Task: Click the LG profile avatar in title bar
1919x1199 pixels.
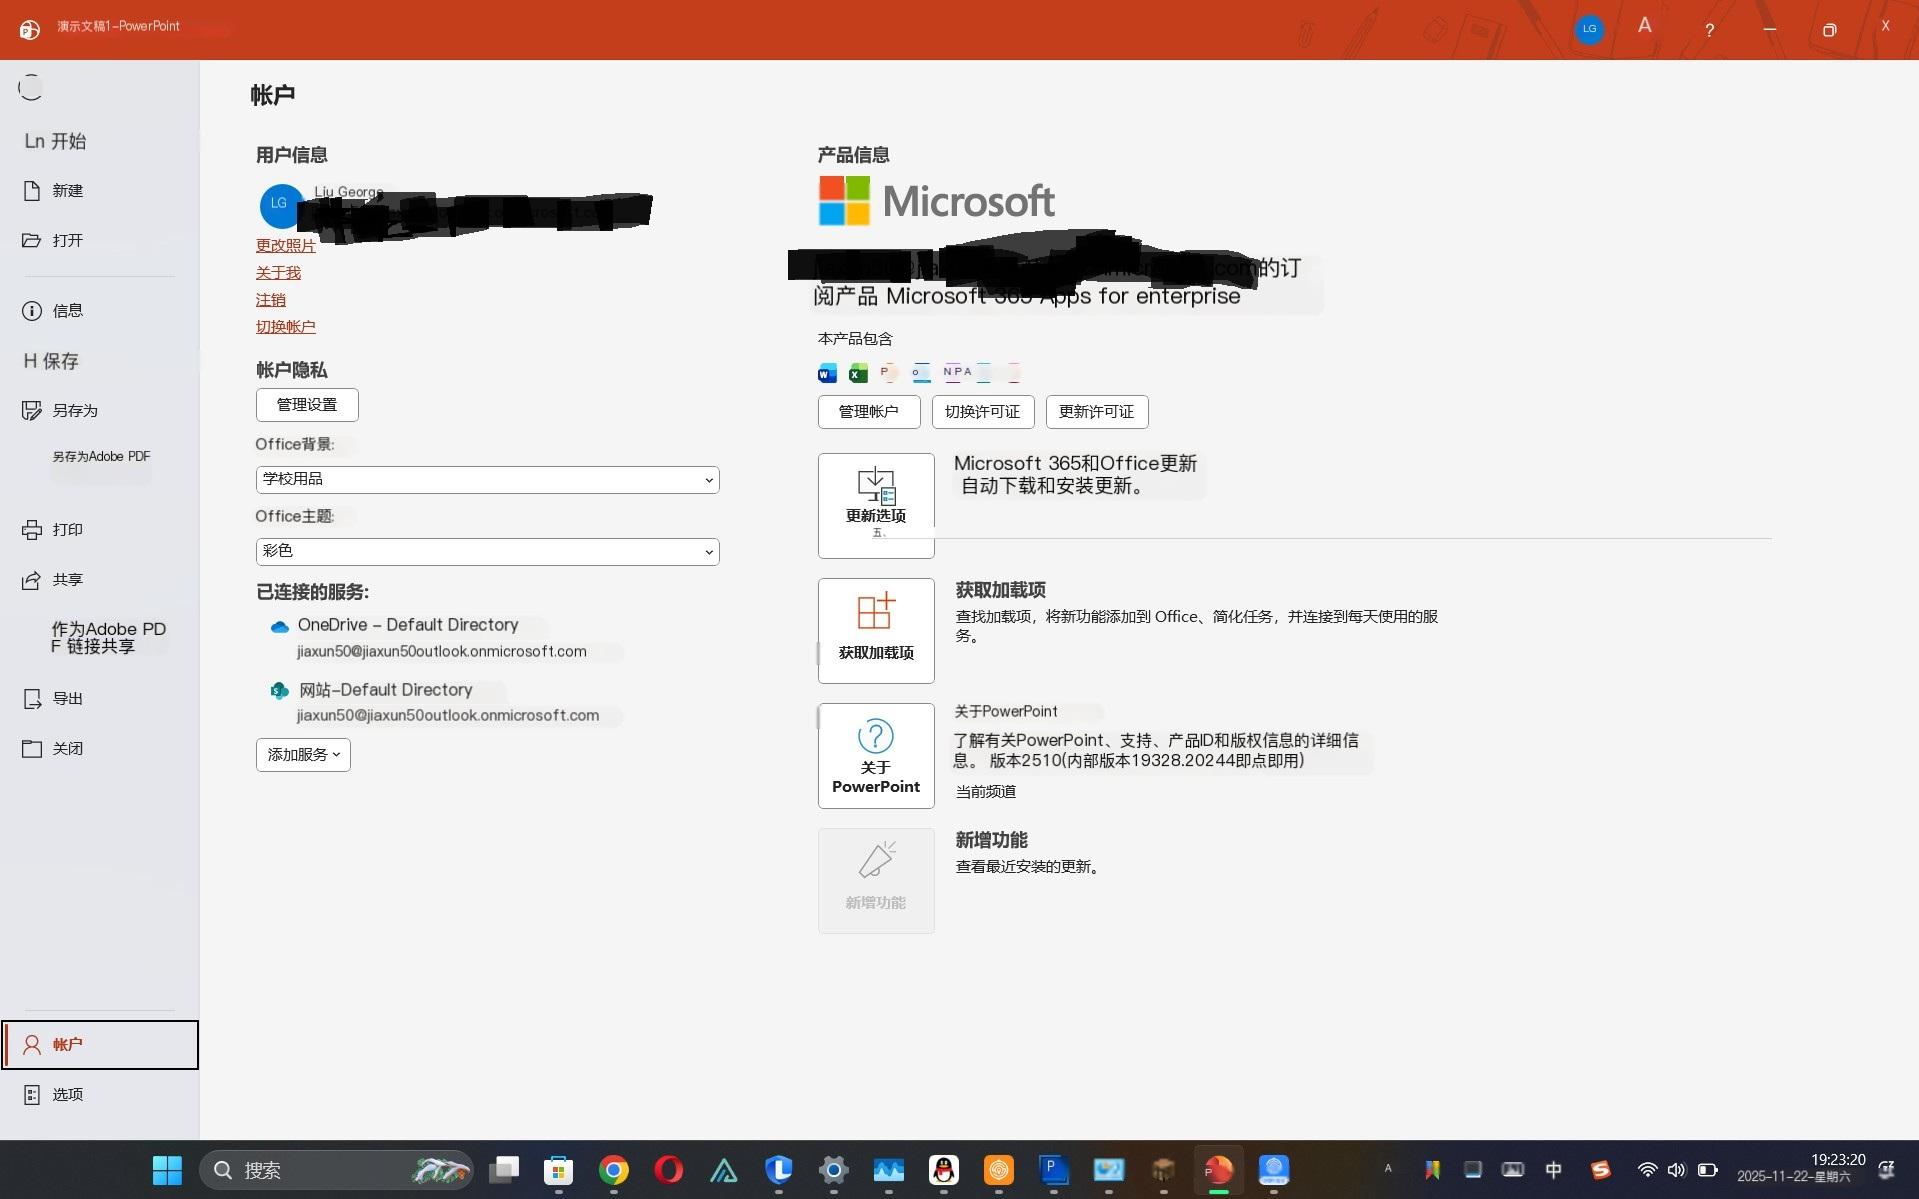Action: coord(1588,29)
